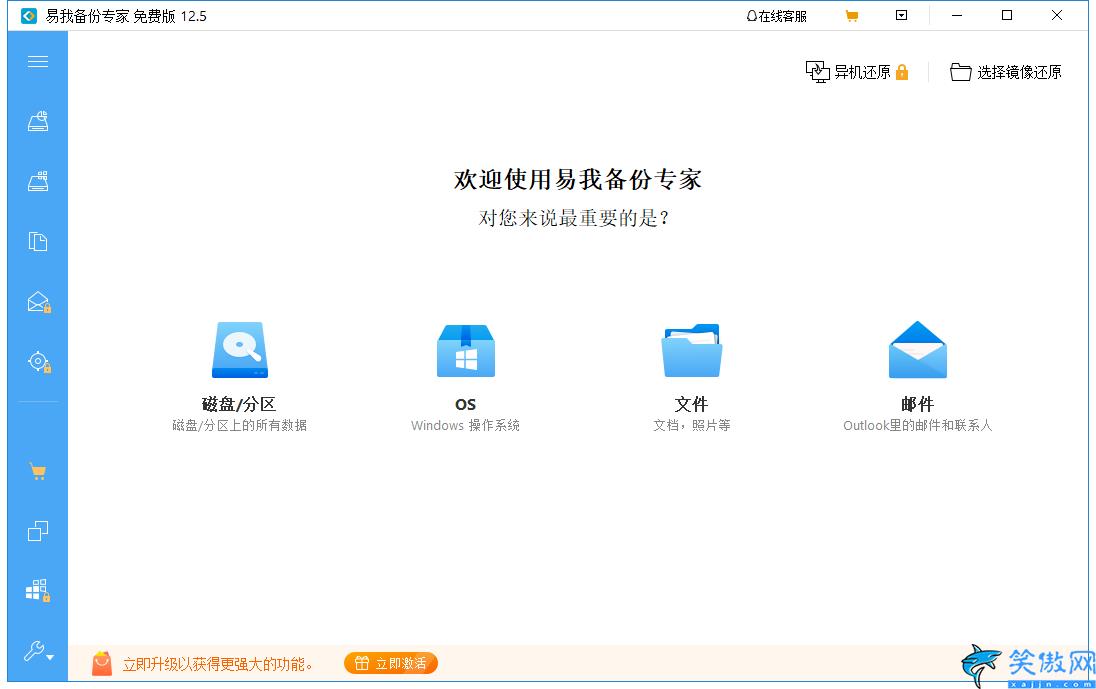Click the upgrade shopping bag icon

coord(102,664)
